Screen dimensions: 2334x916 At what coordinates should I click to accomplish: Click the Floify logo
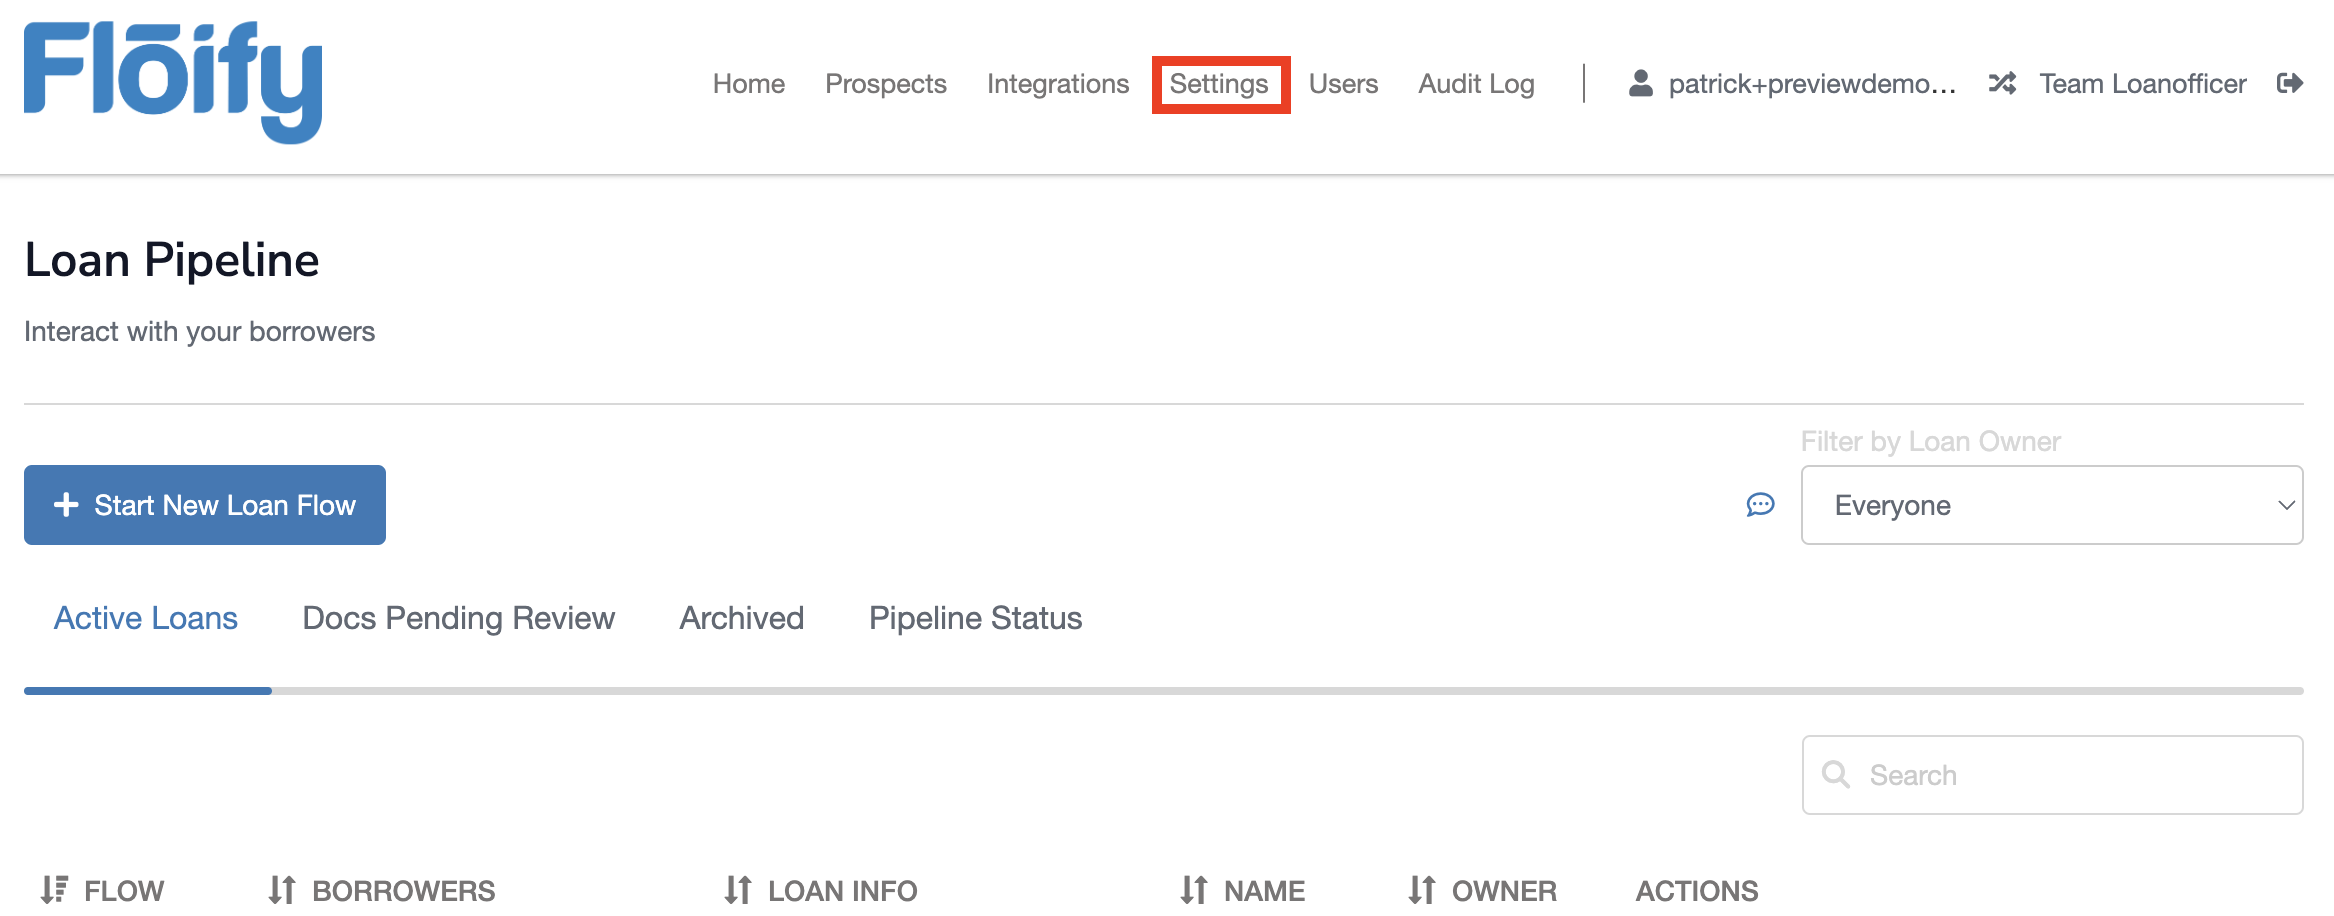click(172, 84)
